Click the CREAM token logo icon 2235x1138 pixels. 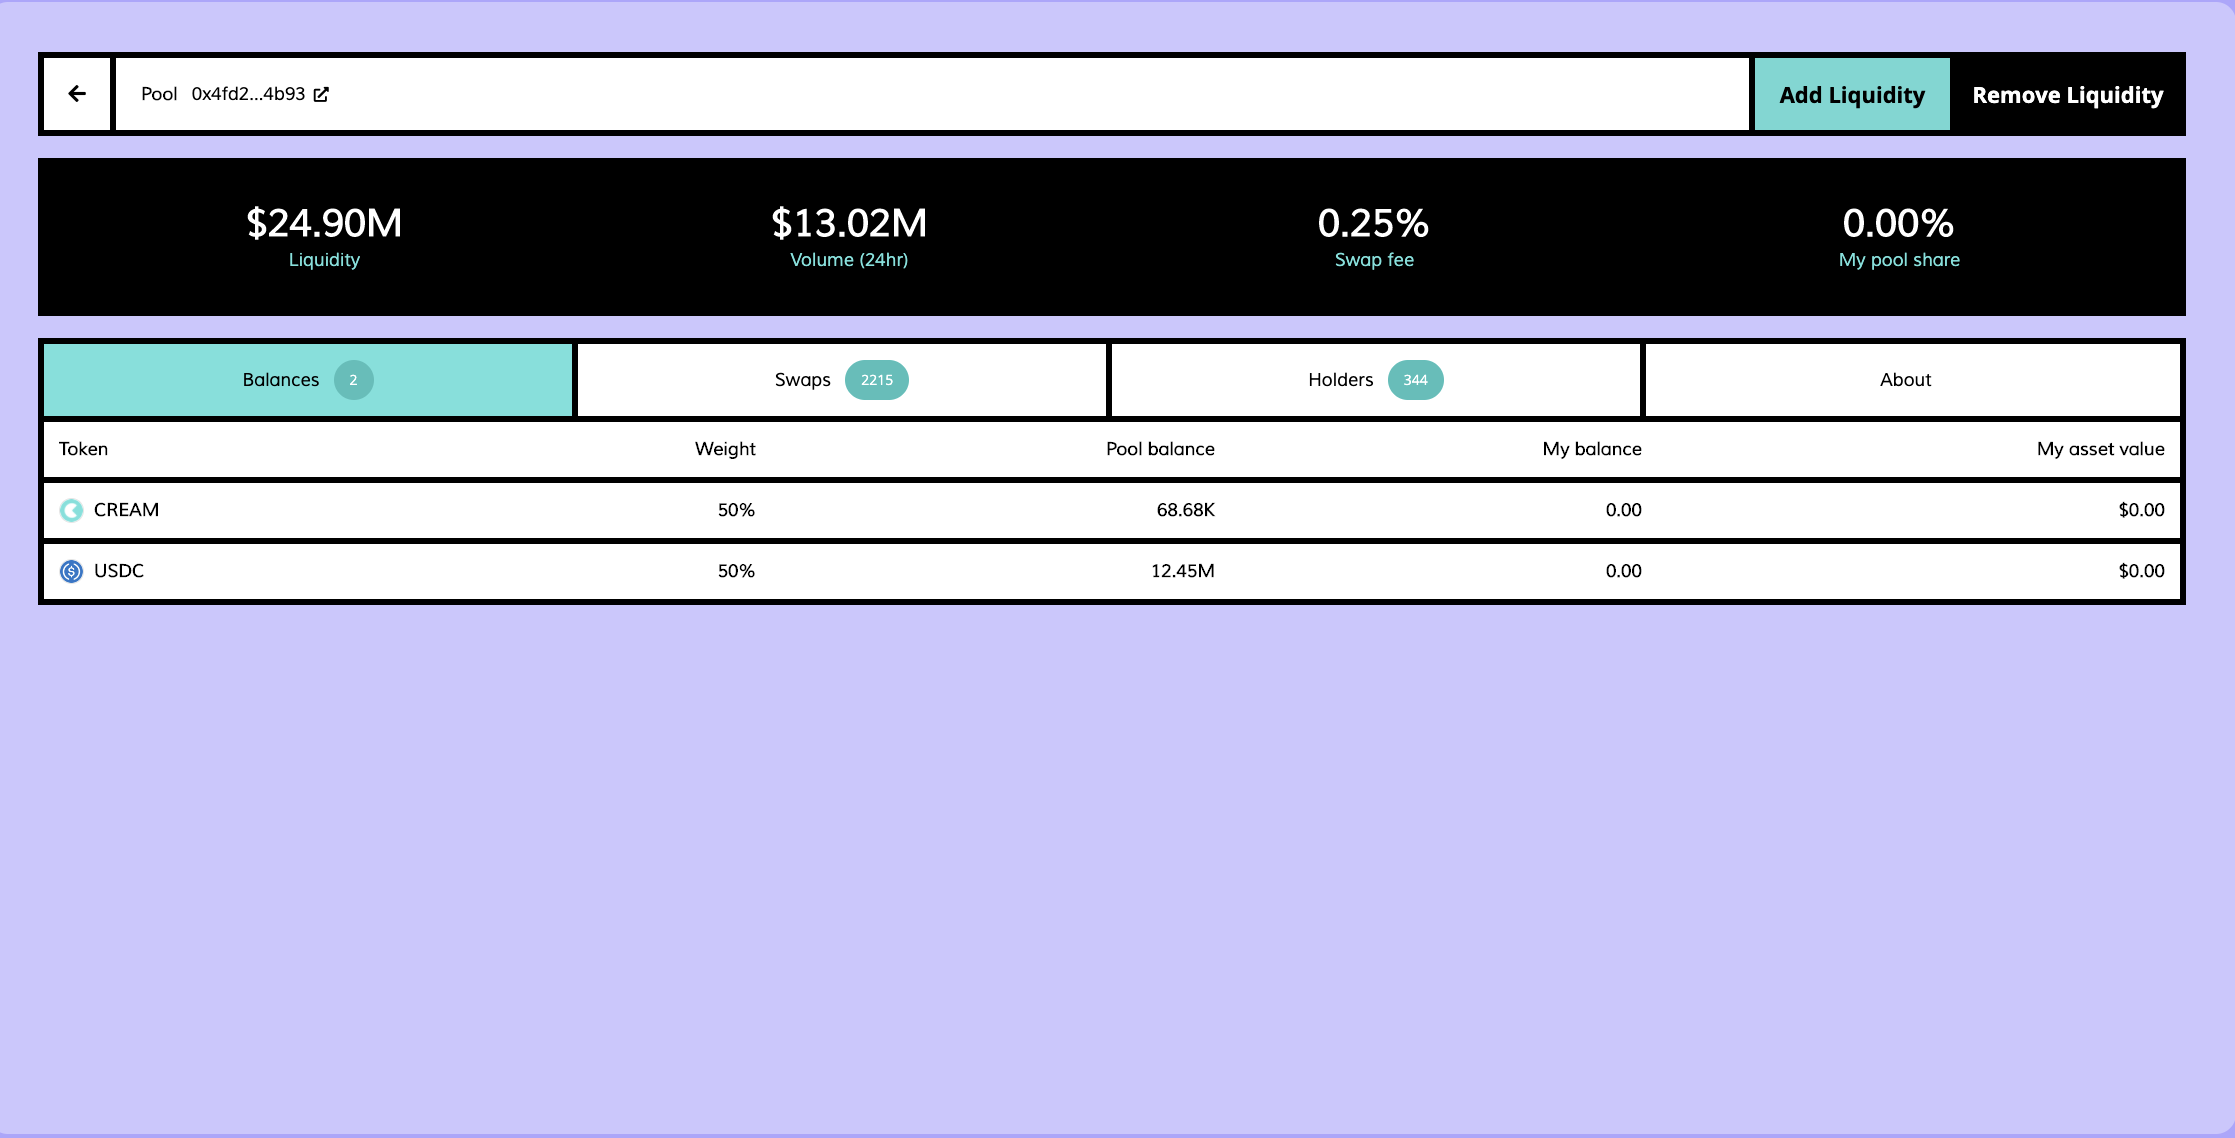71,511
